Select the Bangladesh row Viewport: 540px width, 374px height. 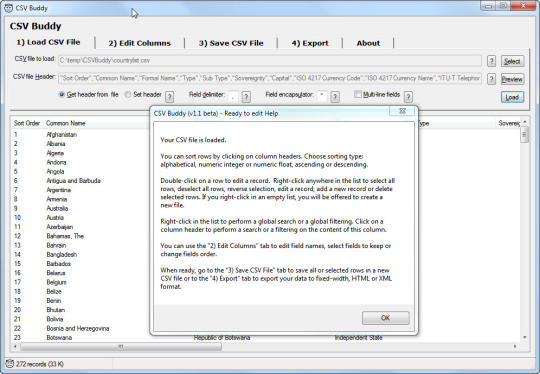point(62,254)
